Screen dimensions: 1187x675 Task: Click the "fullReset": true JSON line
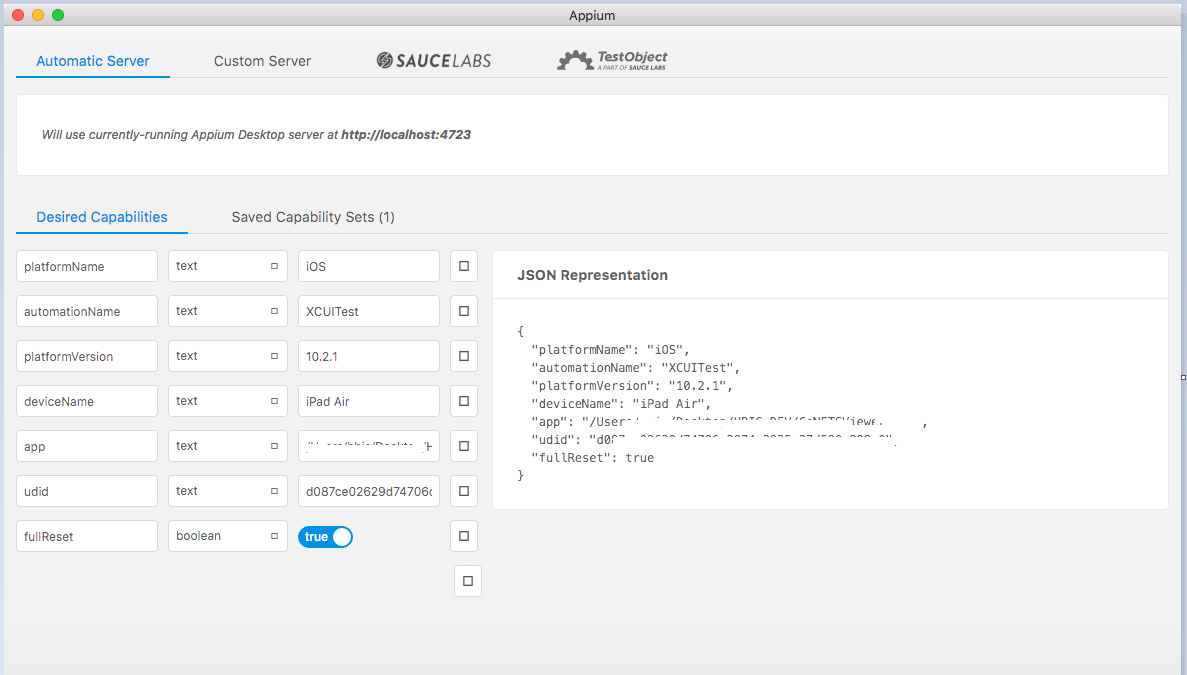point(592,458)
